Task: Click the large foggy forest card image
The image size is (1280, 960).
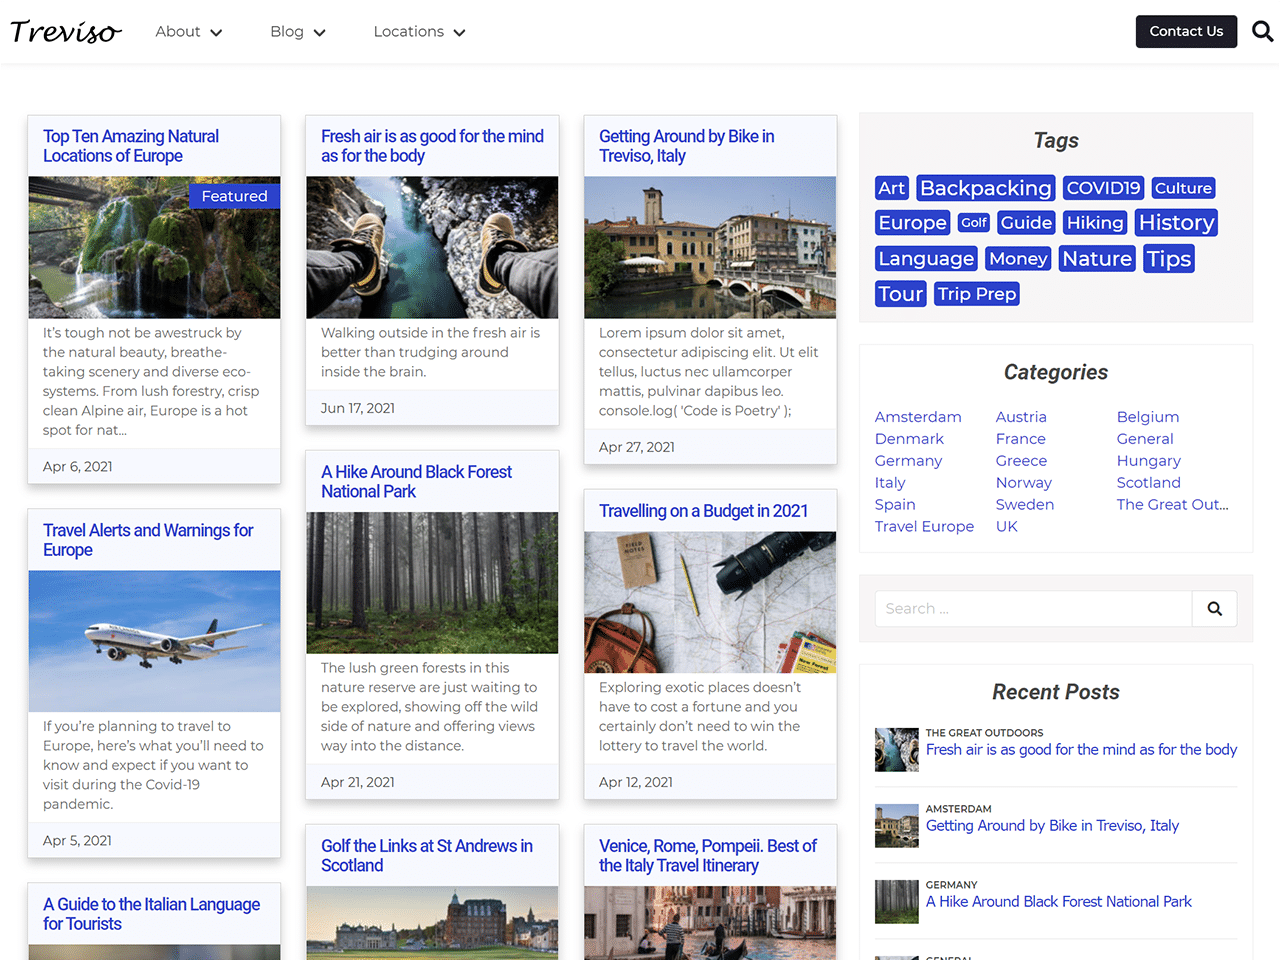Action: 432,583
